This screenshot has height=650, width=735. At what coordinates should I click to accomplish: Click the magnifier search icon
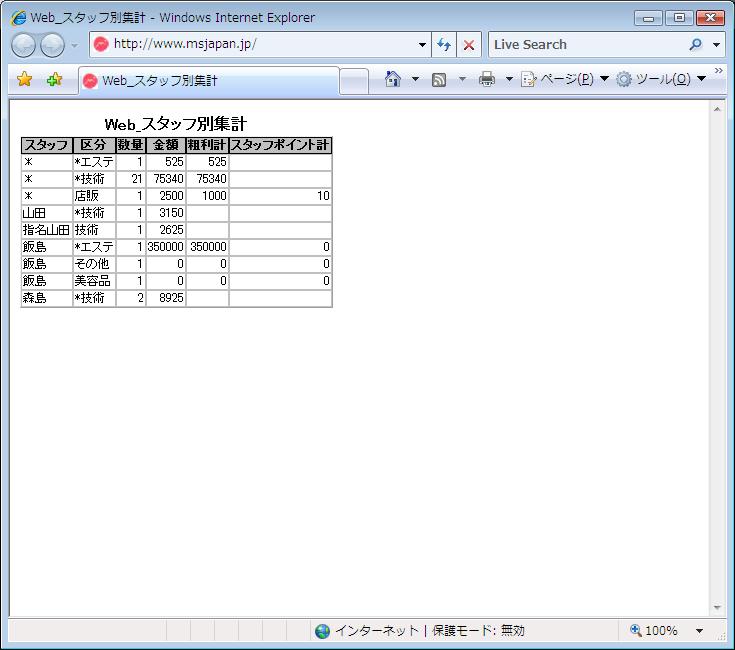click(x=696, y=45)
